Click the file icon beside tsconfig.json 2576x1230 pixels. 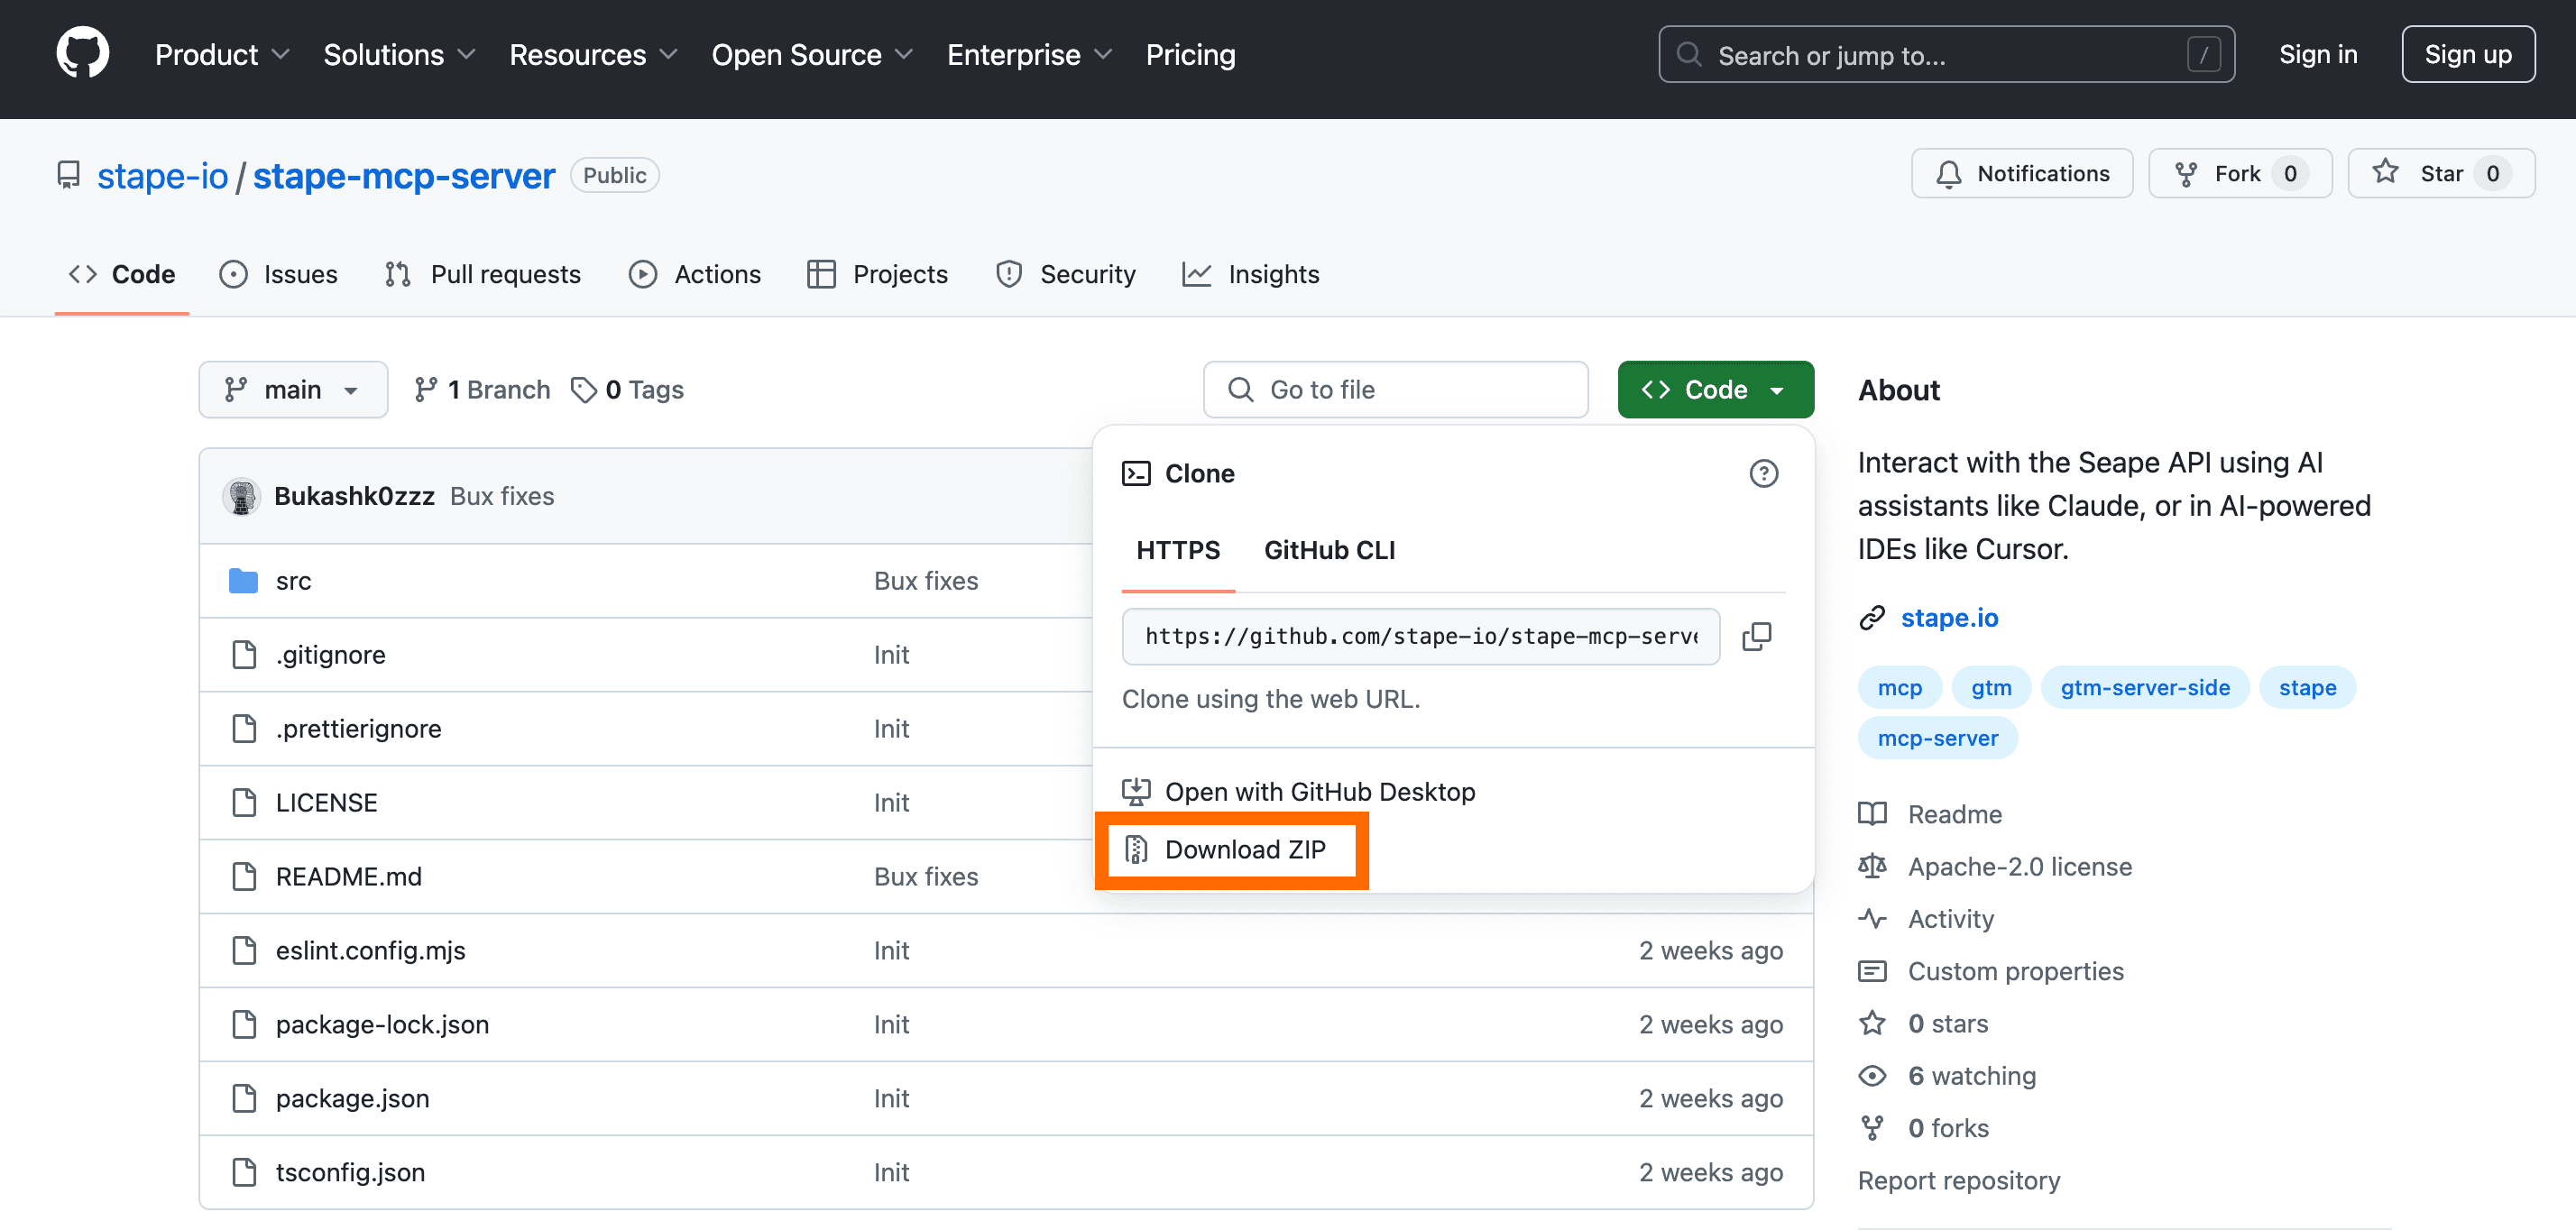244,1172
